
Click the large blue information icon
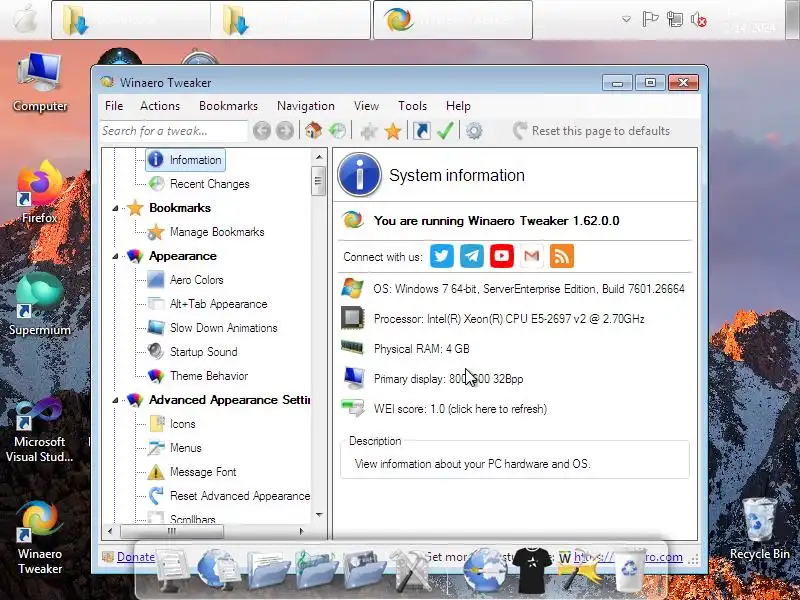tap(360, 174)
